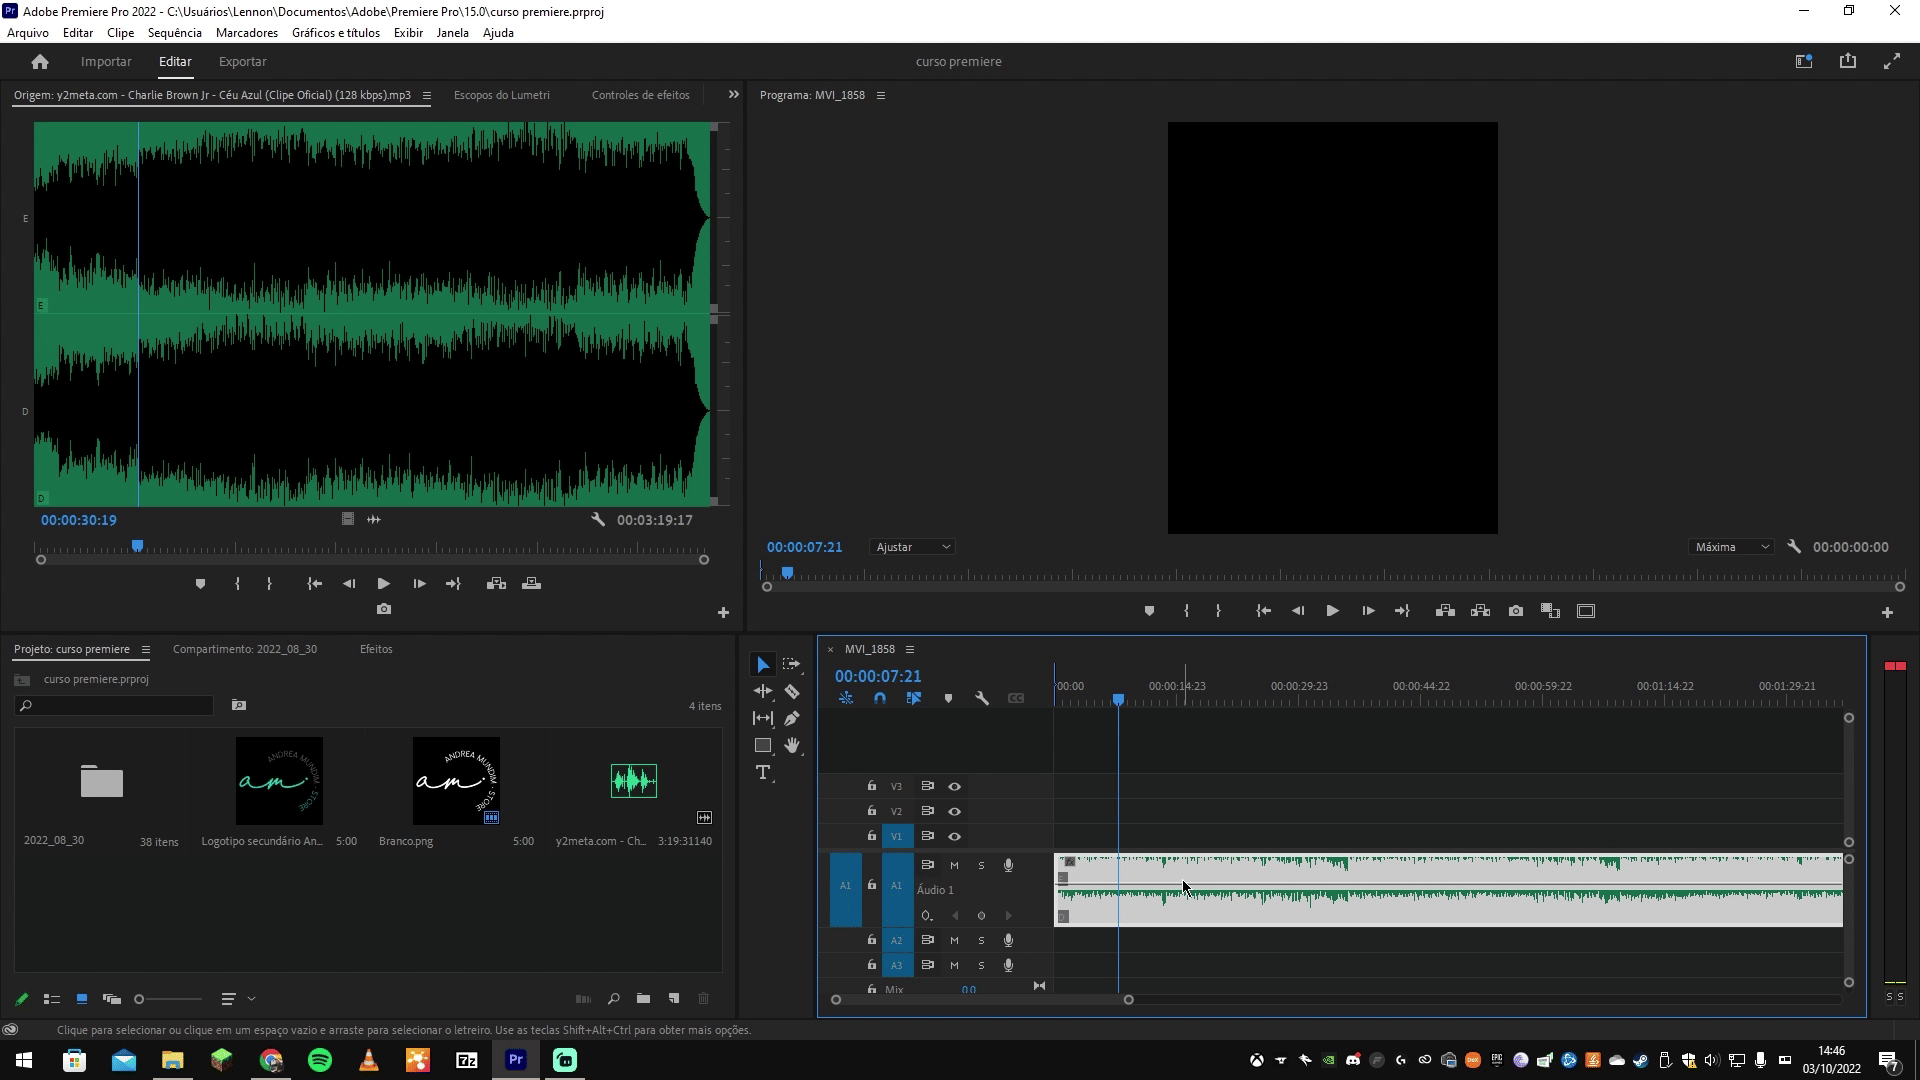Select the Ripple Edit tool

763,691
